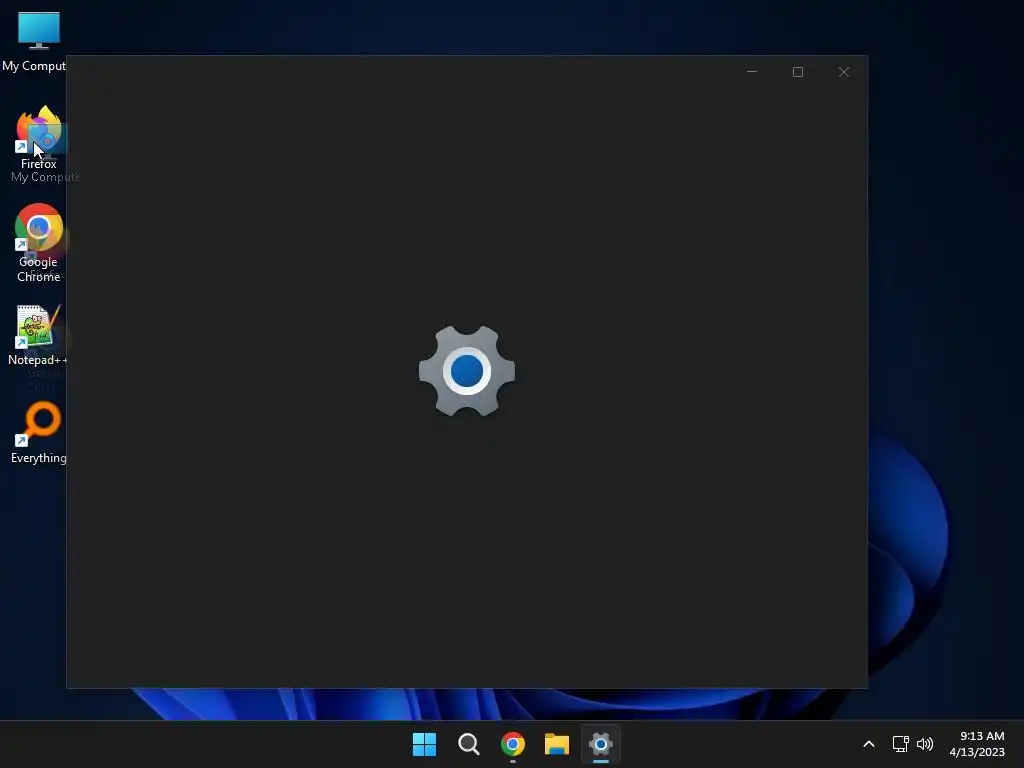The image size is (1024, 768).
Task: Select the Everything desktop shortcut
Action: pos(39,433)
